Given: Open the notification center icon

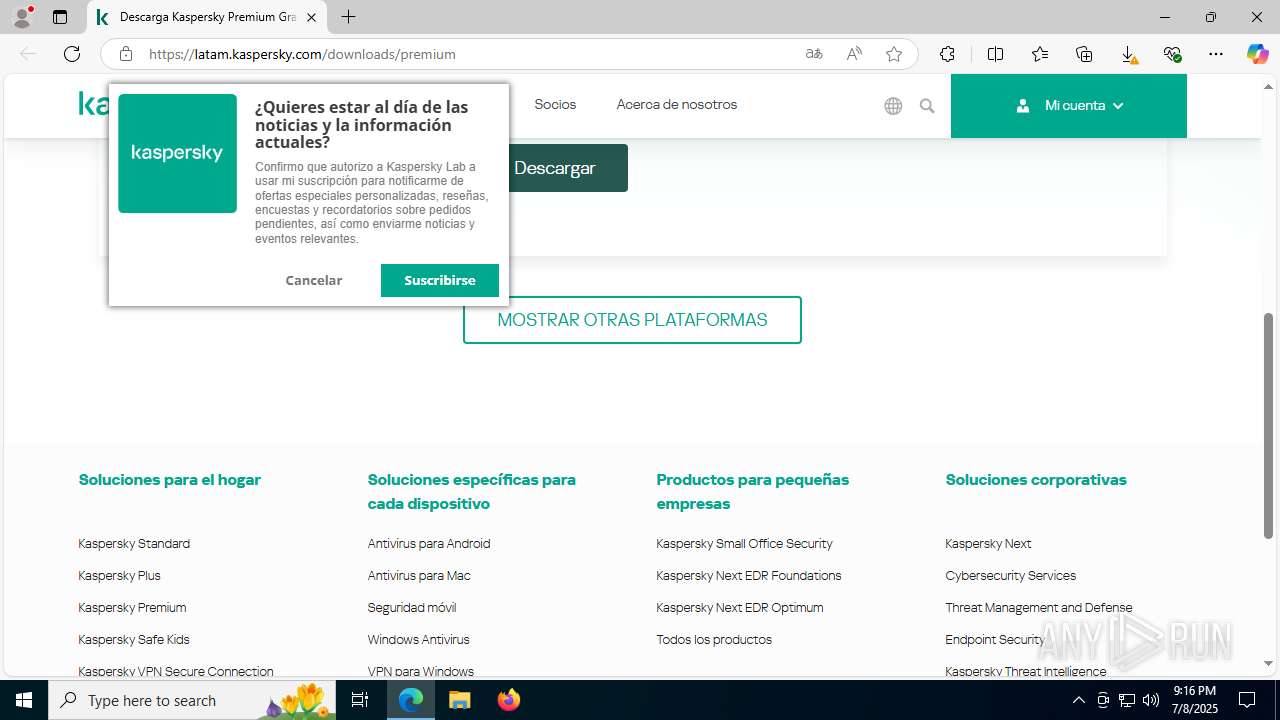Looking at the screenshot, I should (1247, 700).
